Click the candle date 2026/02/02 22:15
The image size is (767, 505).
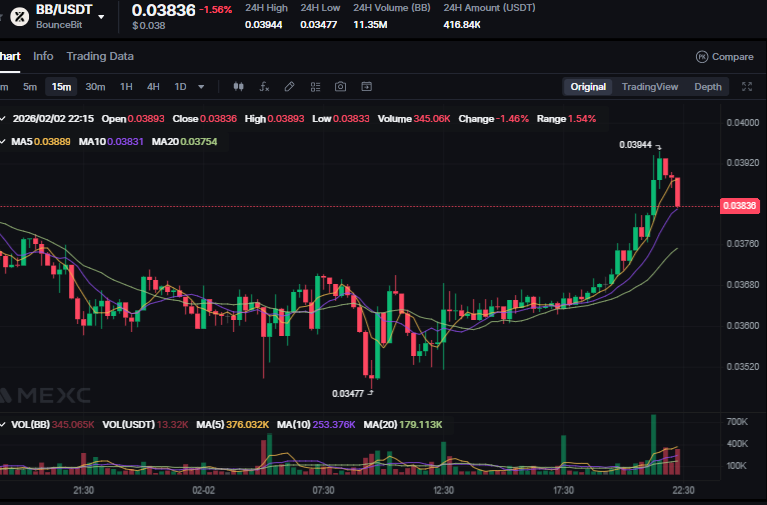[x=53, y=119]
